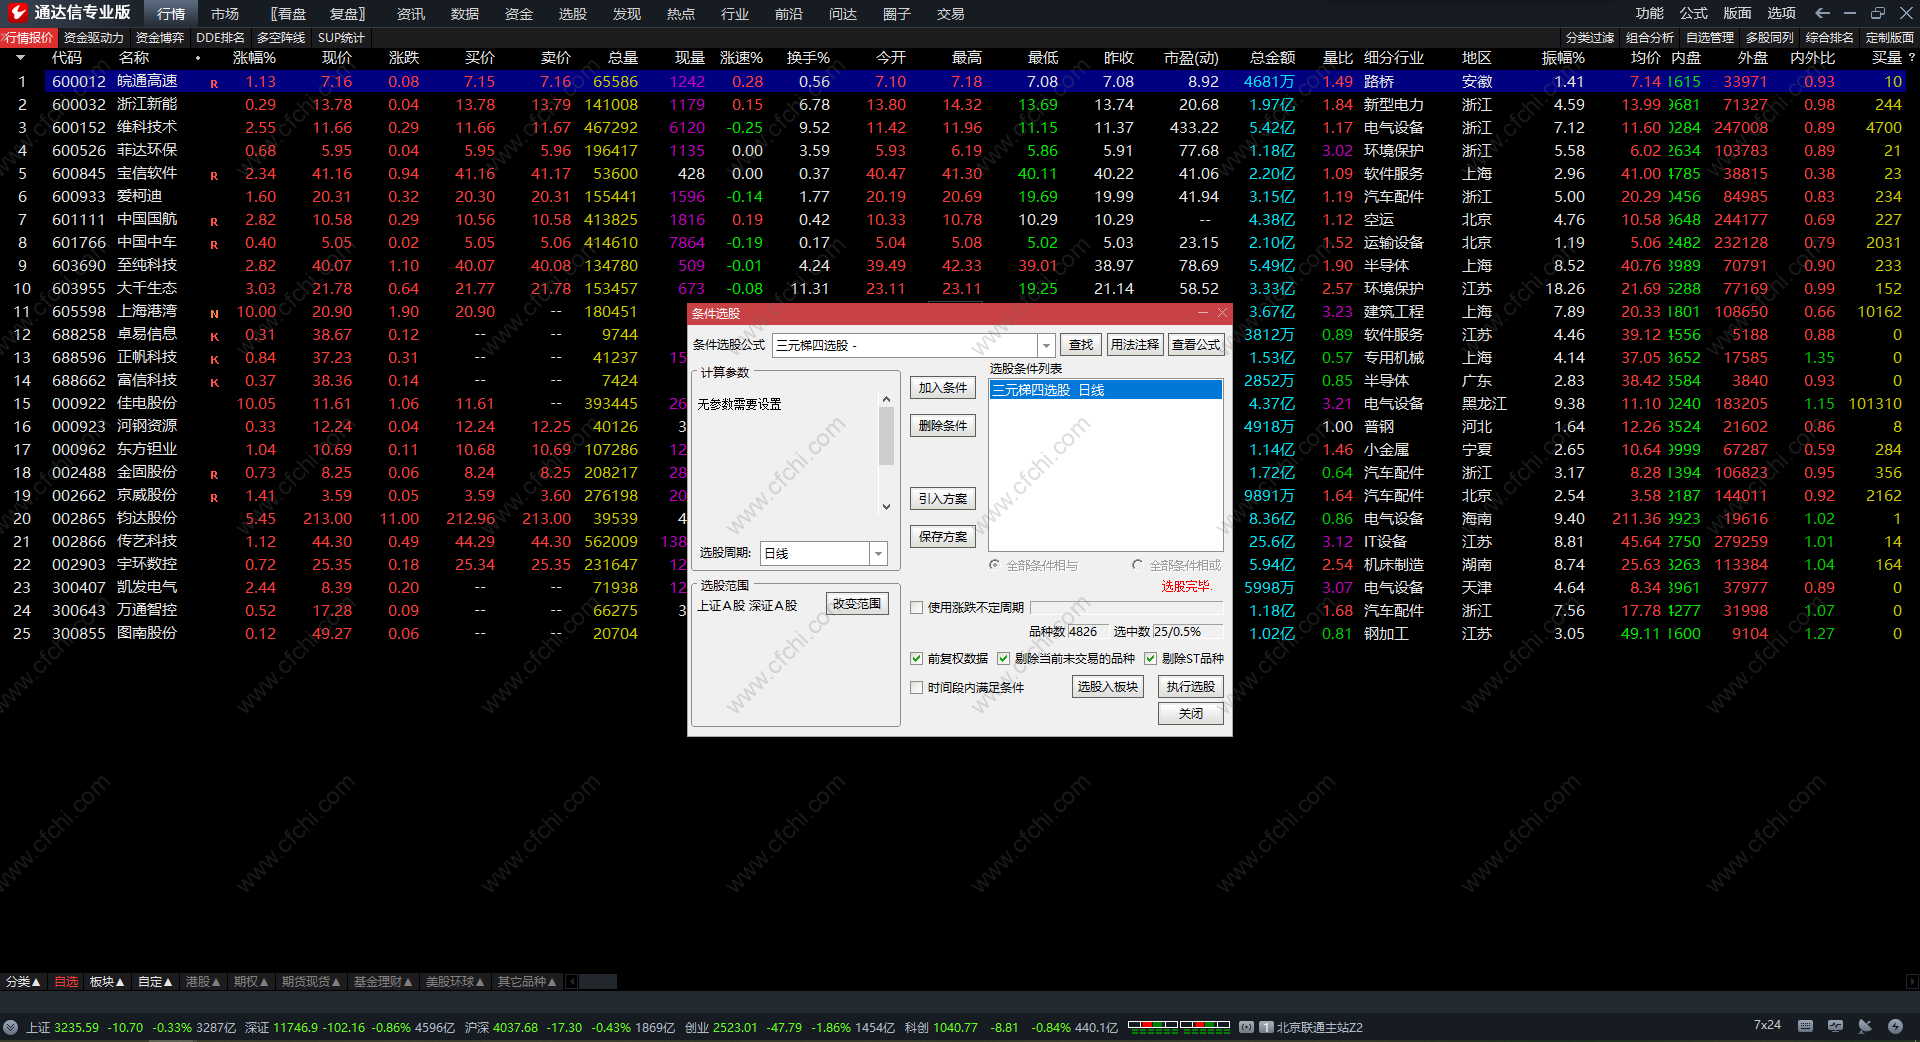Click the Tongdaxin red logo icon
The height and width of the screenshot is (1042, 1920).
17,13
